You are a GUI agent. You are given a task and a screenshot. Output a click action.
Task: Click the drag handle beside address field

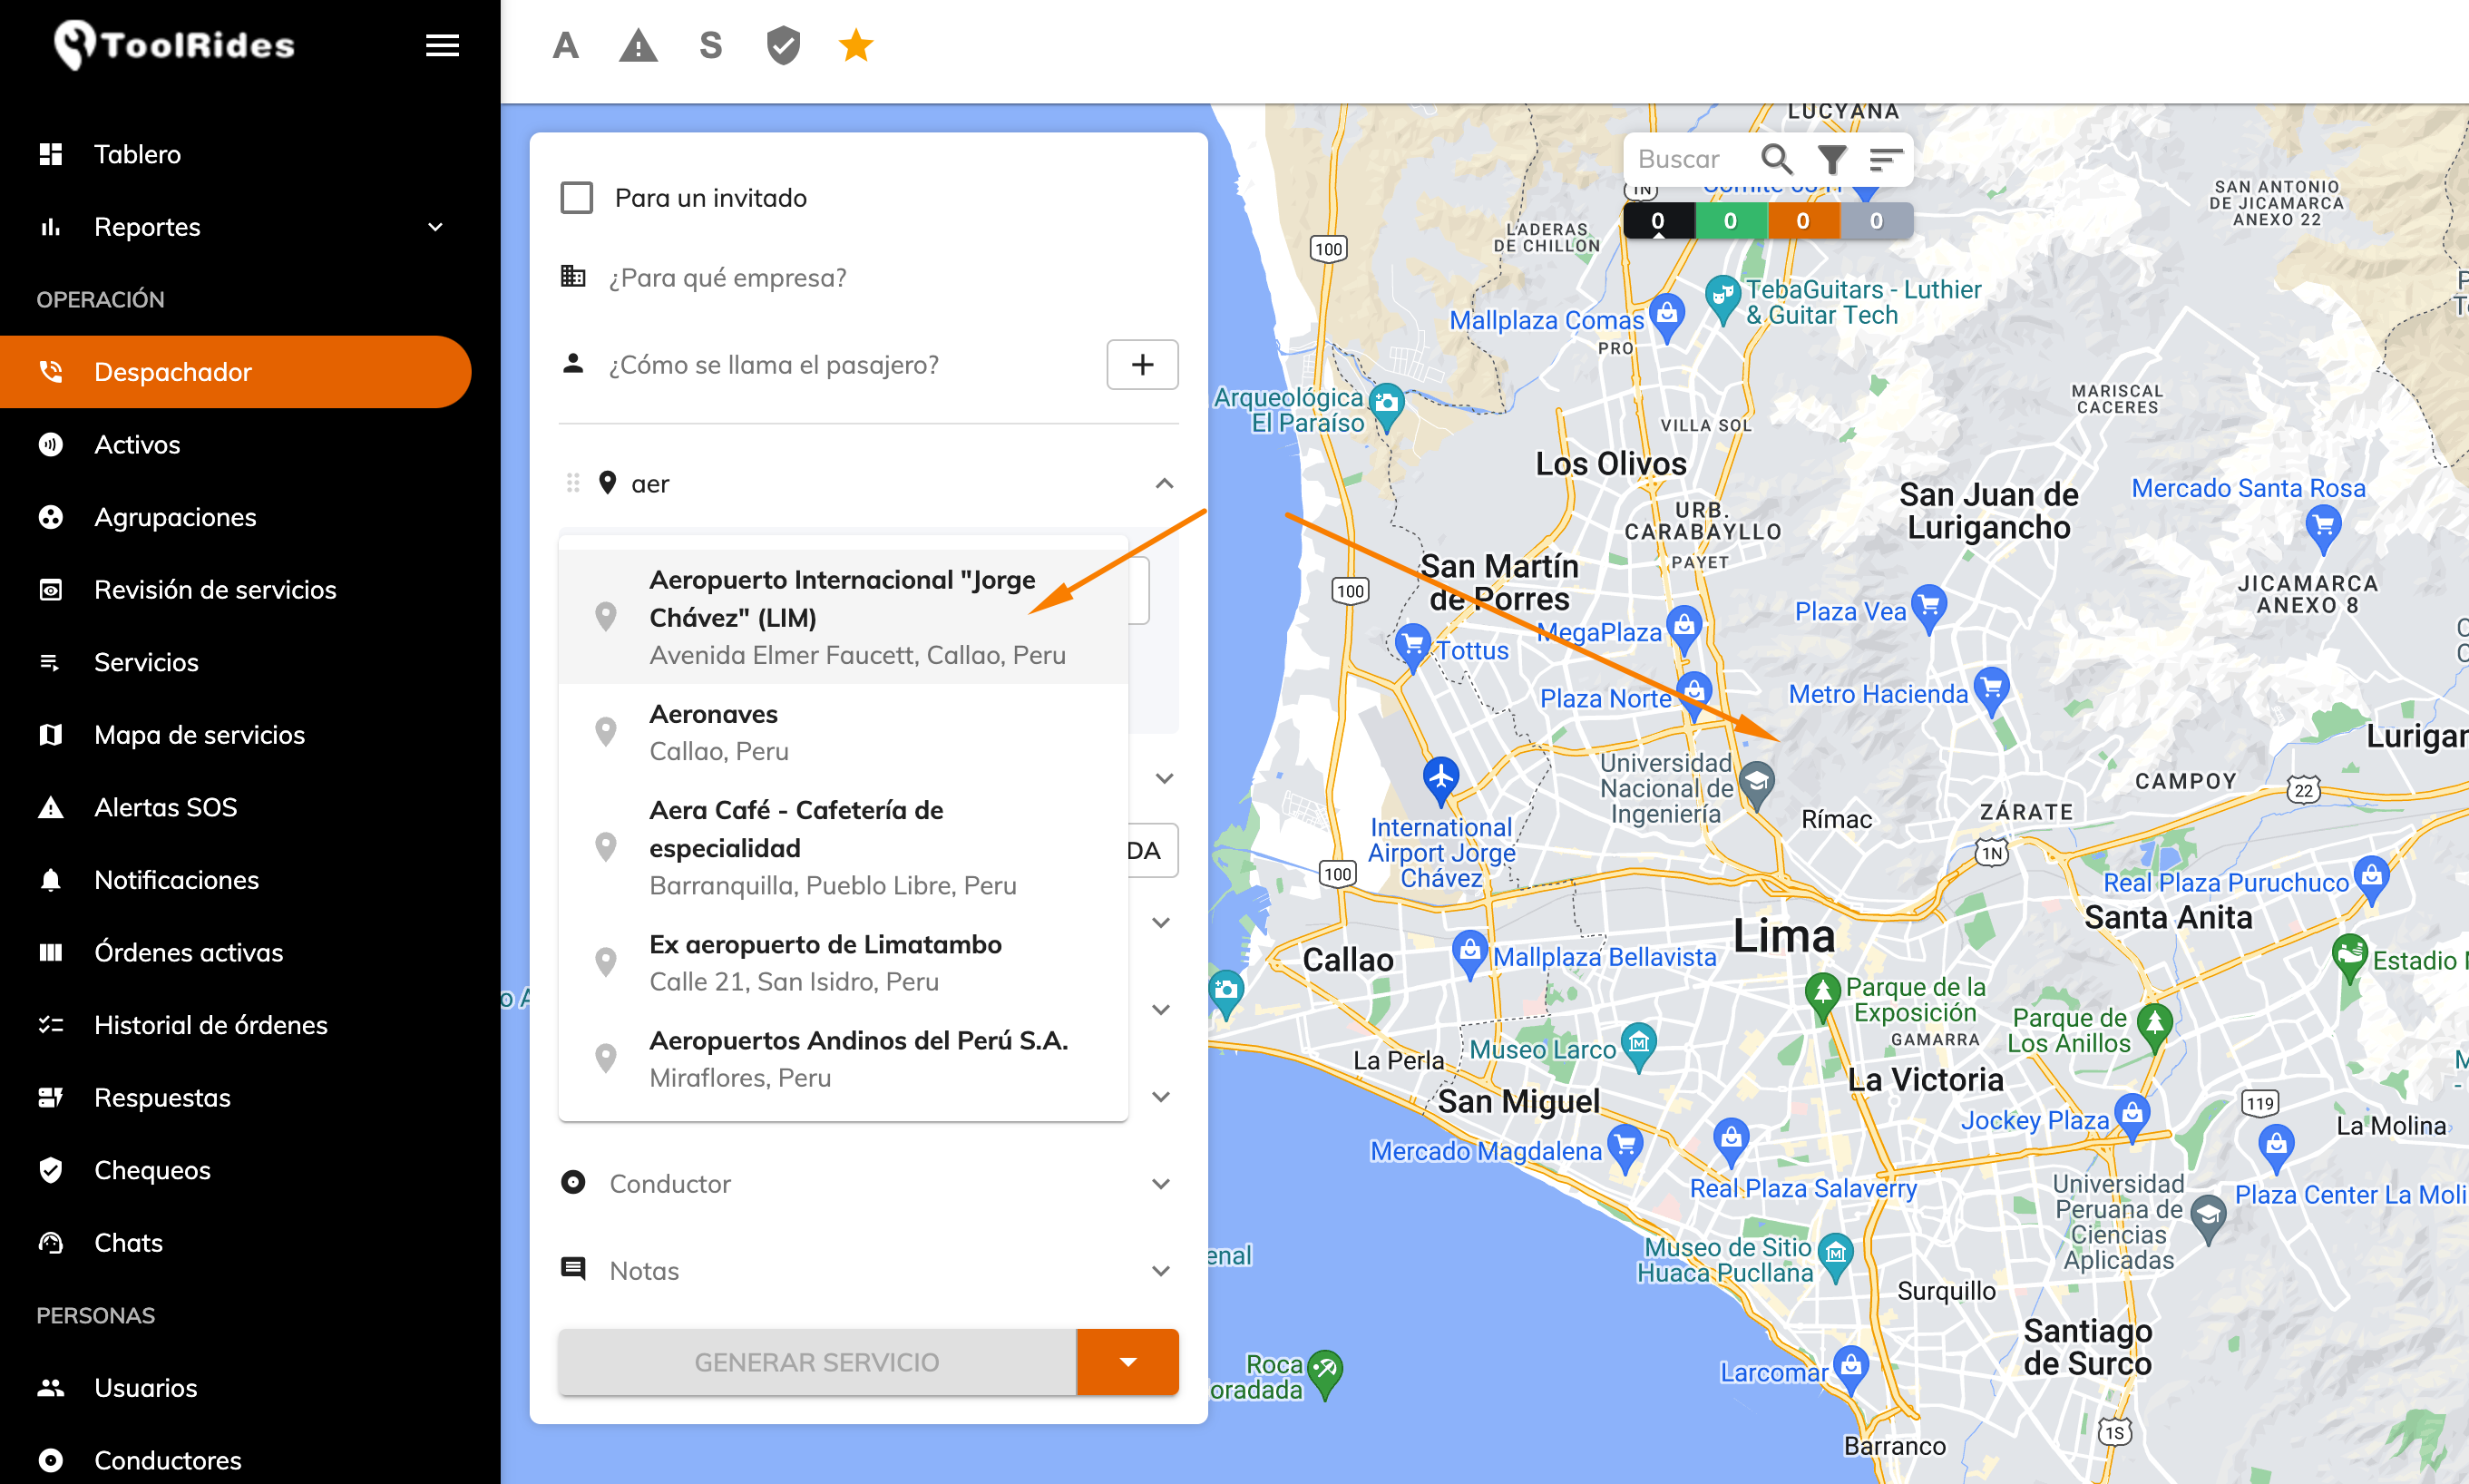point(573,483)
